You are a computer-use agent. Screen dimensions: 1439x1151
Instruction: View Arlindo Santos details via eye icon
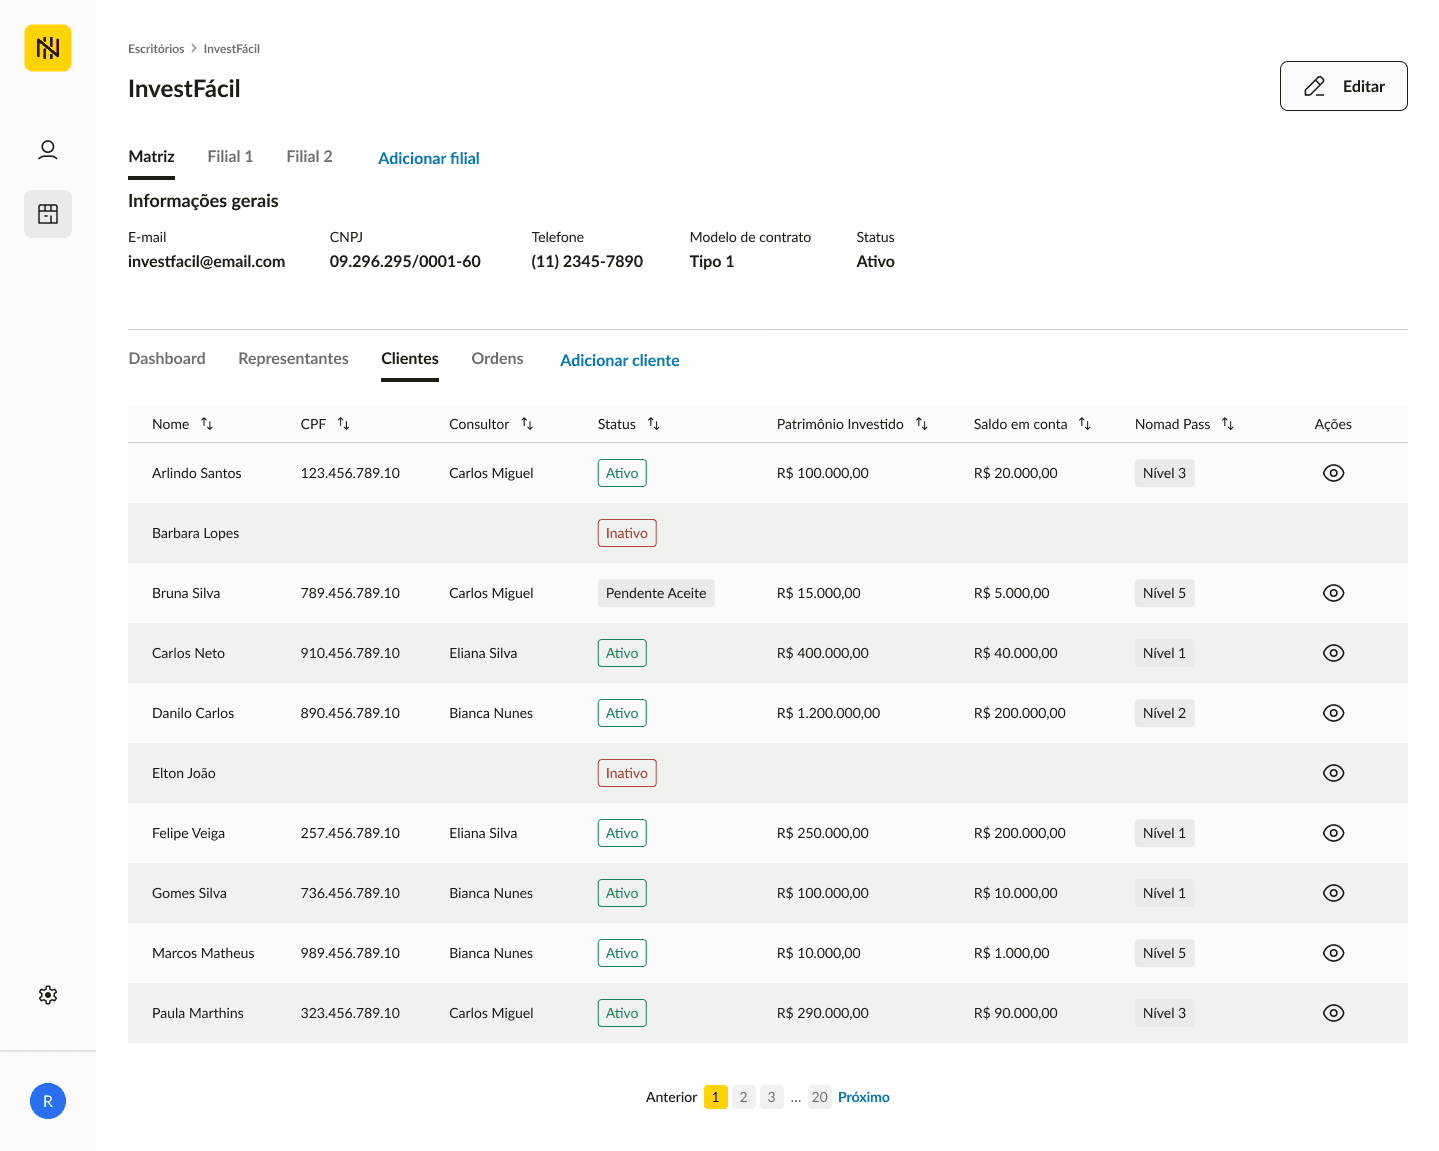point(1333,473)
